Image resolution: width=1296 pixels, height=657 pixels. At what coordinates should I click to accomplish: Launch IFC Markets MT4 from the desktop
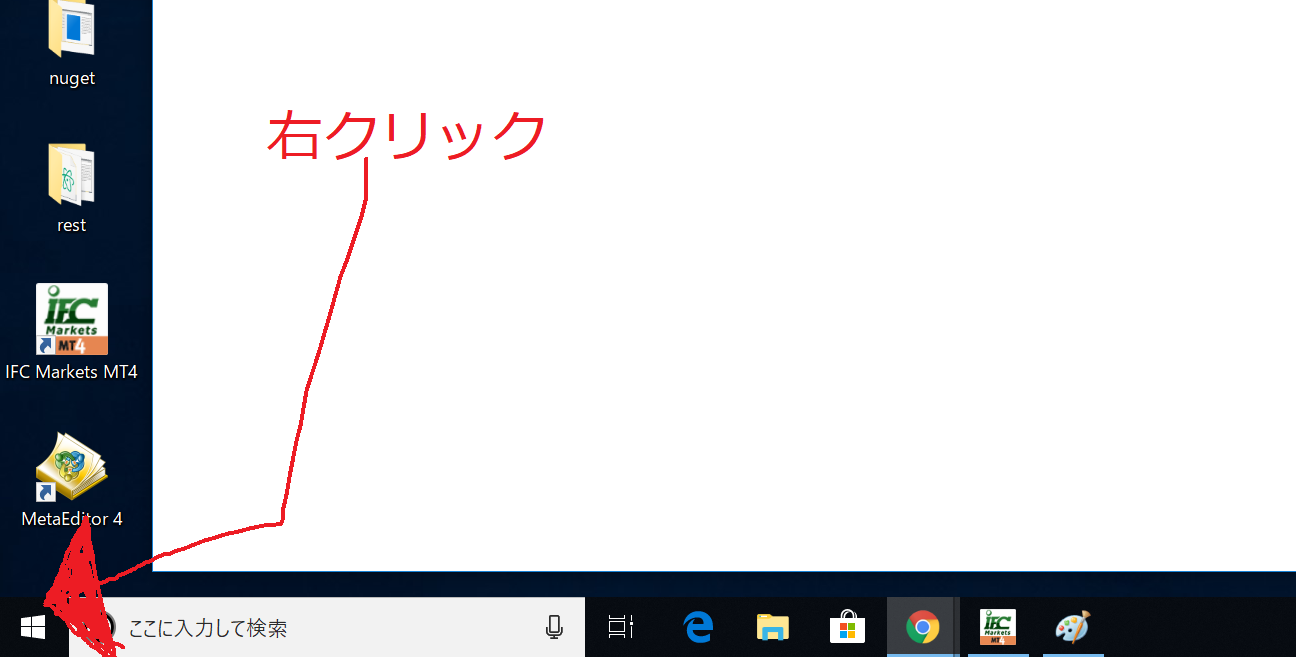pos(70,318)
